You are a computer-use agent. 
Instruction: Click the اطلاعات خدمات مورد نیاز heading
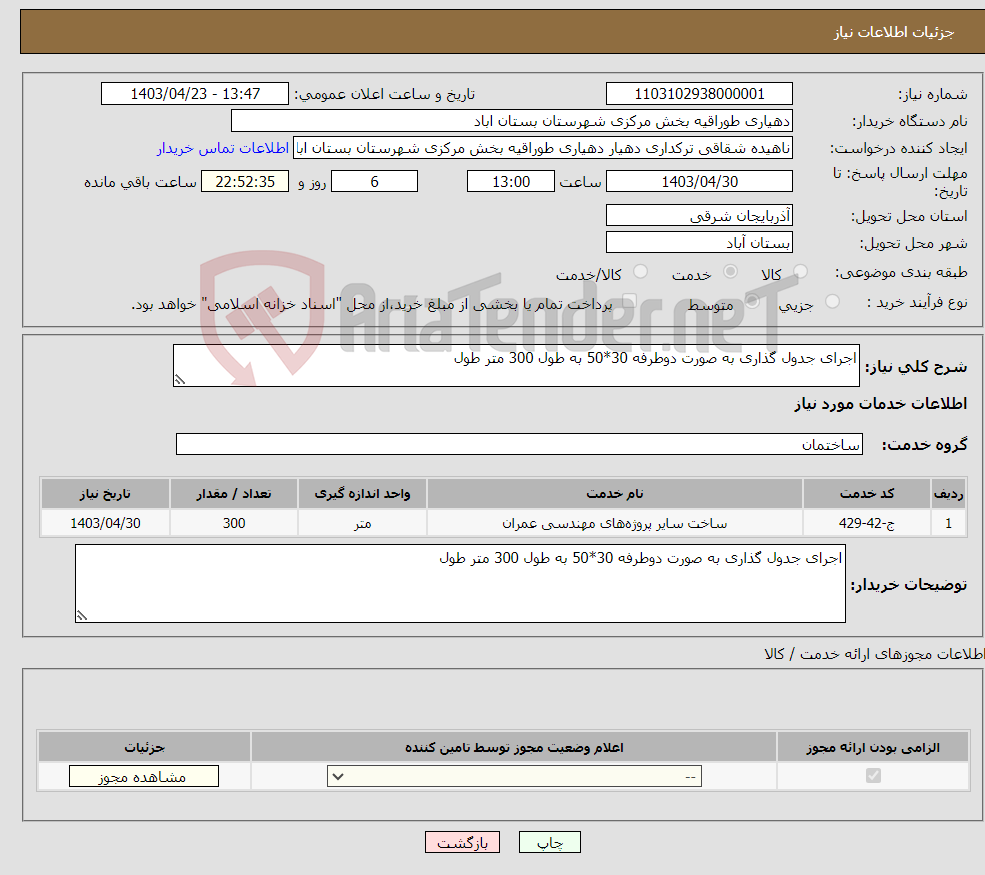pyautogui.click(x=880, y=403)
